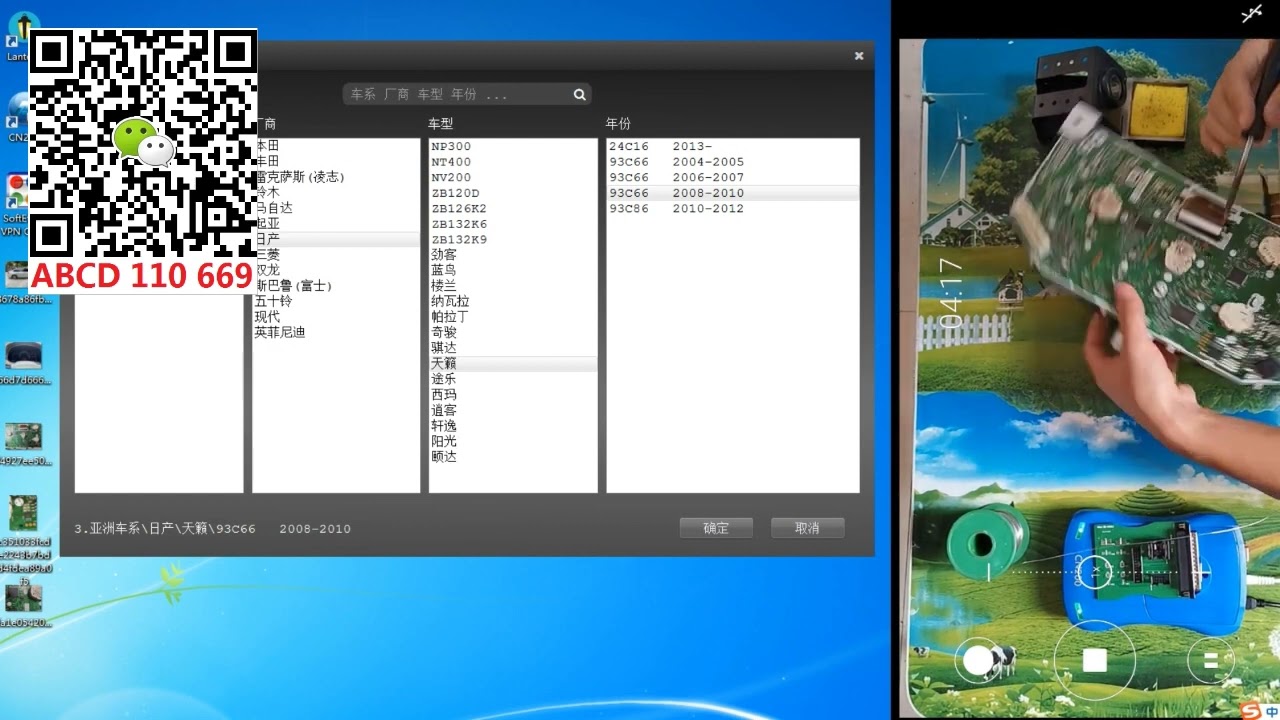Cancel the dialog with 取消

807,528
